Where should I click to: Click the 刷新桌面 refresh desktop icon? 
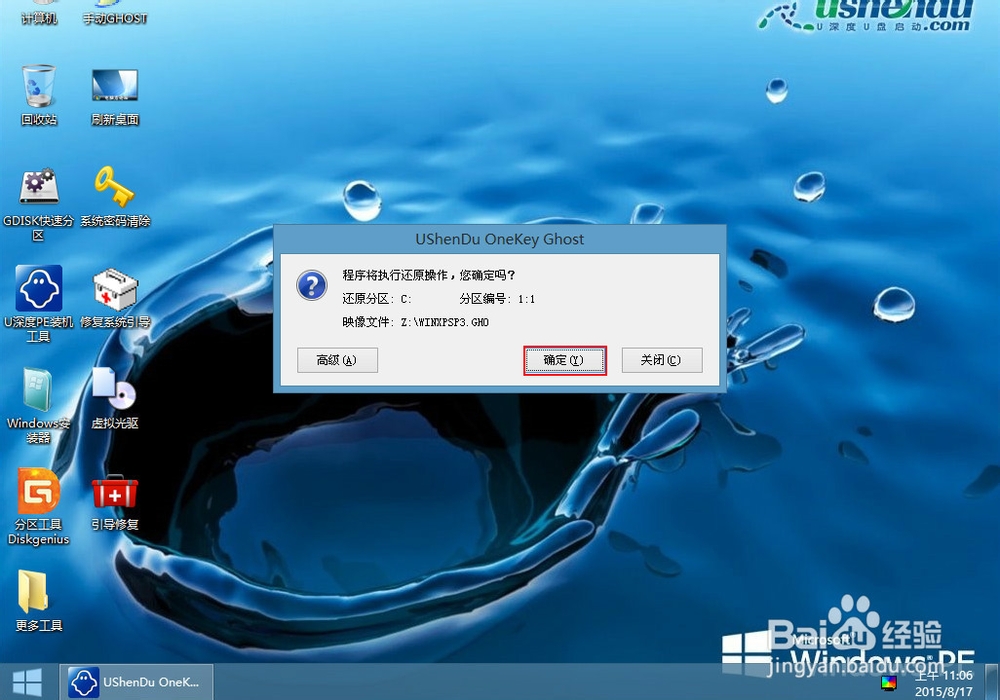click(x=115, y=96)
